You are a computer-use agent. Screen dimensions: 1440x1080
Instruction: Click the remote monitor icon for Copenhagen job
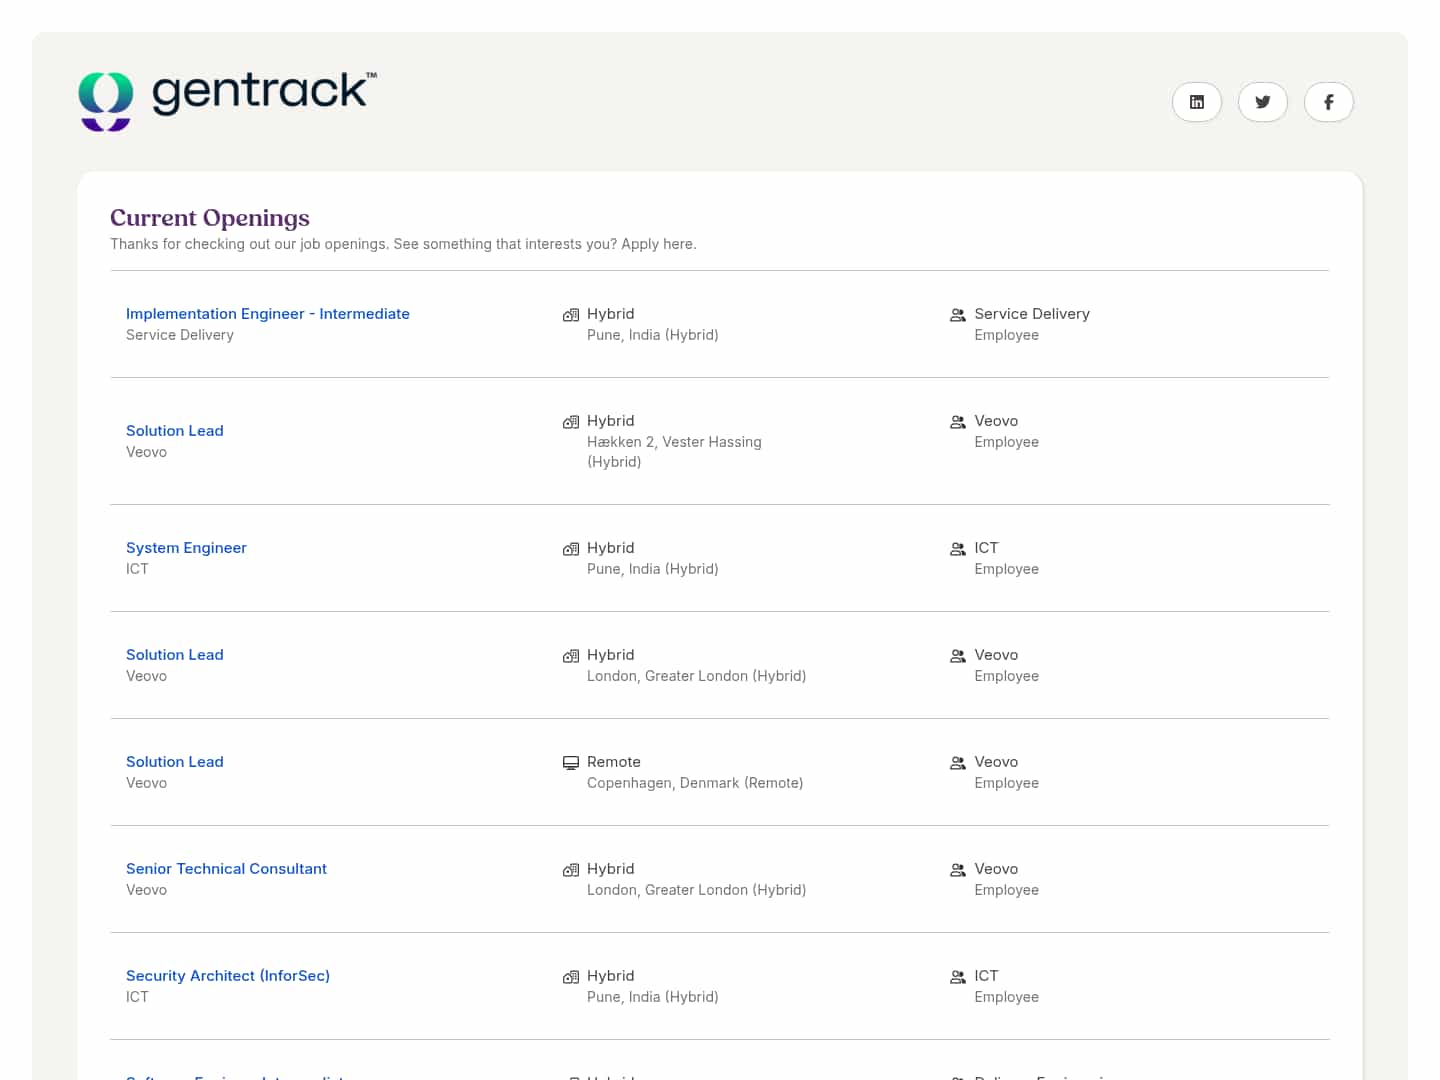tap(571, 763)
